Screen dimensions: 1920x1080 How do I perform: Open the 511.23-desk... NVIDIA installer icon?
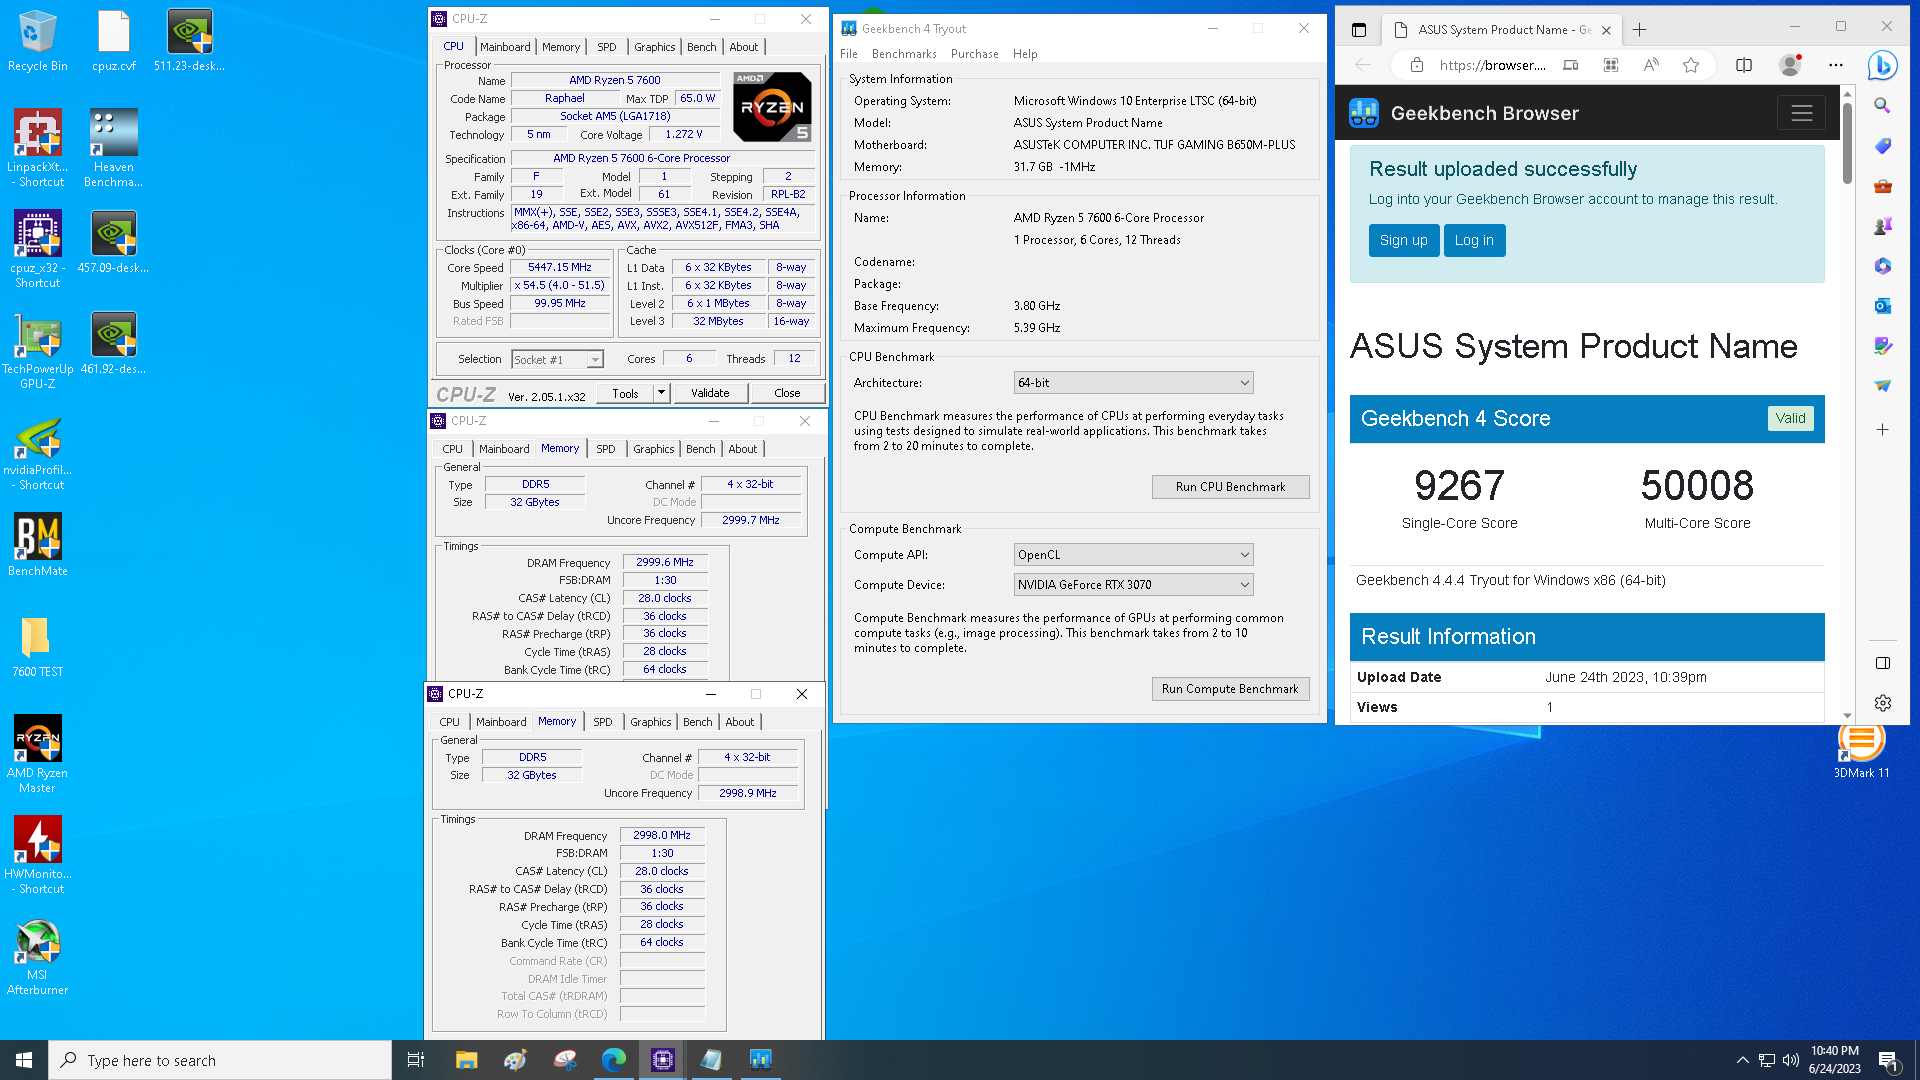pyautogui.click(x=189, y=40)
